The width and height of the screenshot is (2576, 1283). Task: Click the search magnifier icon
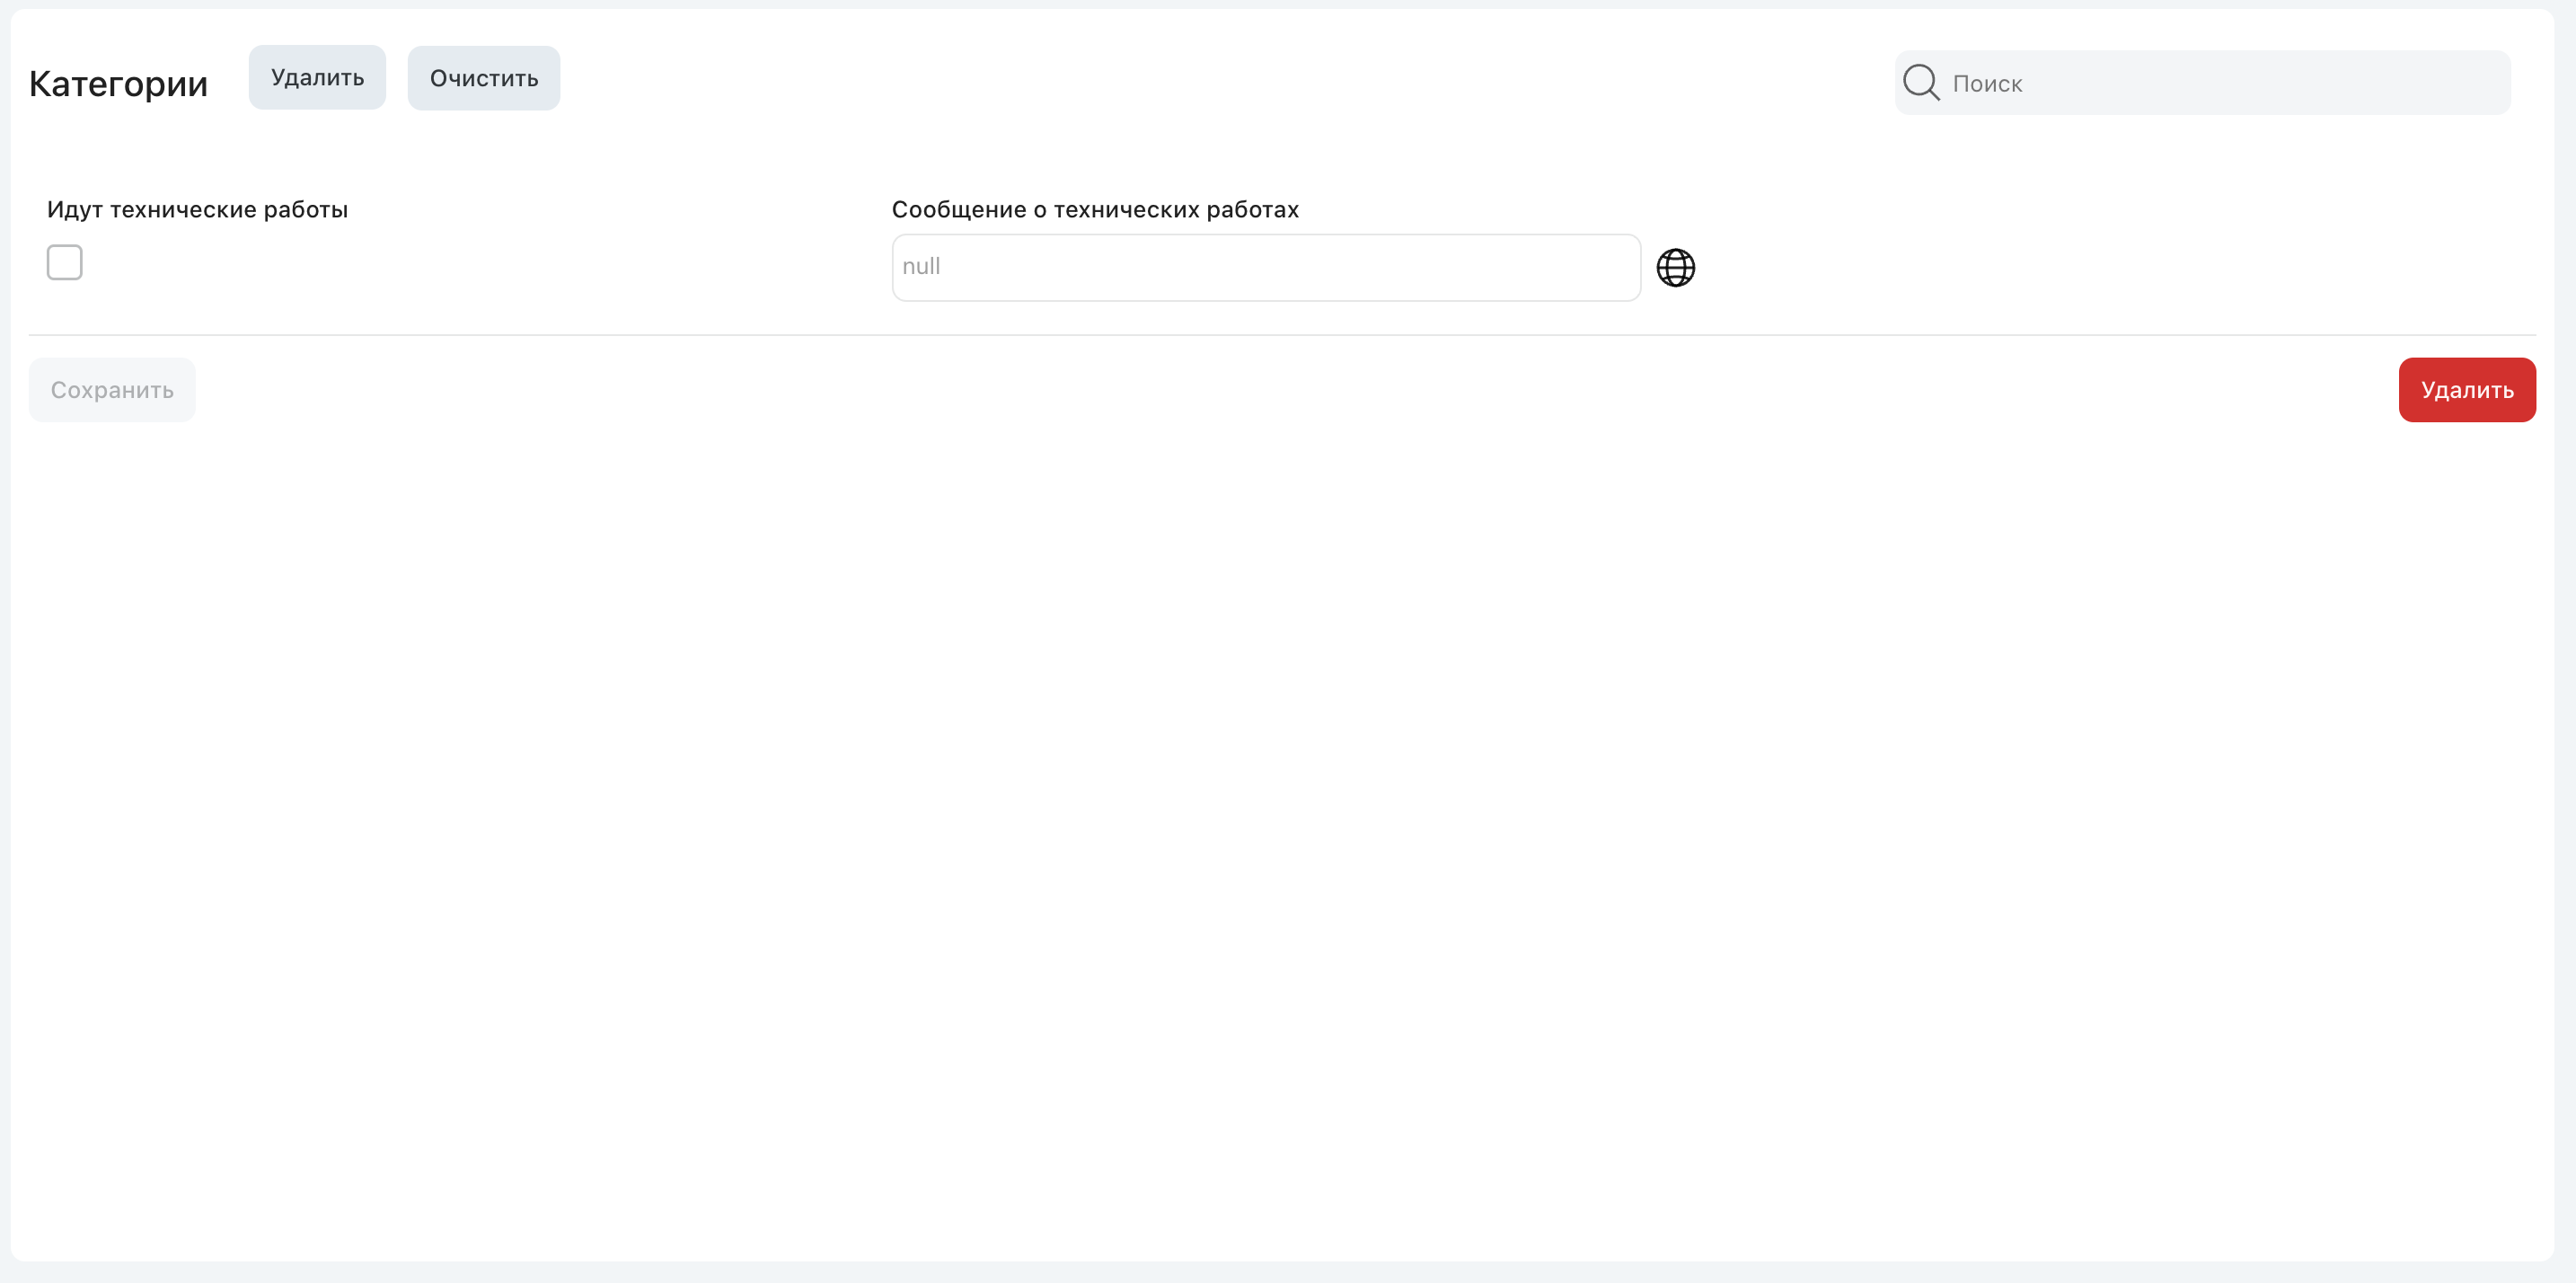click(x=1921, y=82)
